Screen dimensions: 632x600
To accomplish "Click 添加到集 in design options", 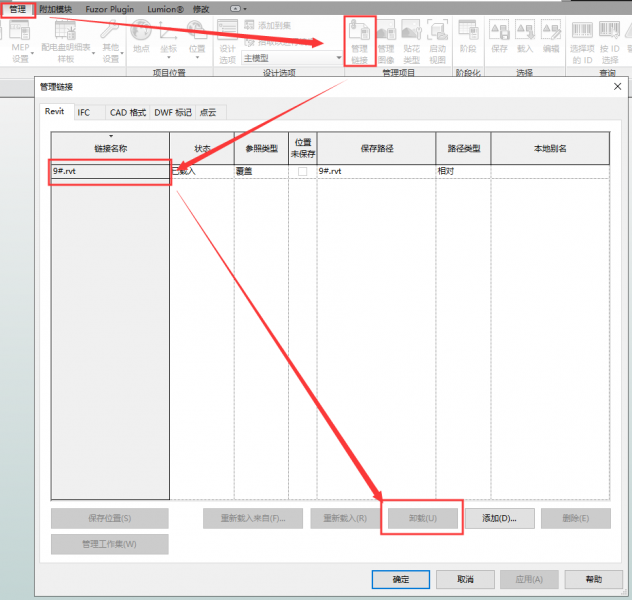I will 267,25.
